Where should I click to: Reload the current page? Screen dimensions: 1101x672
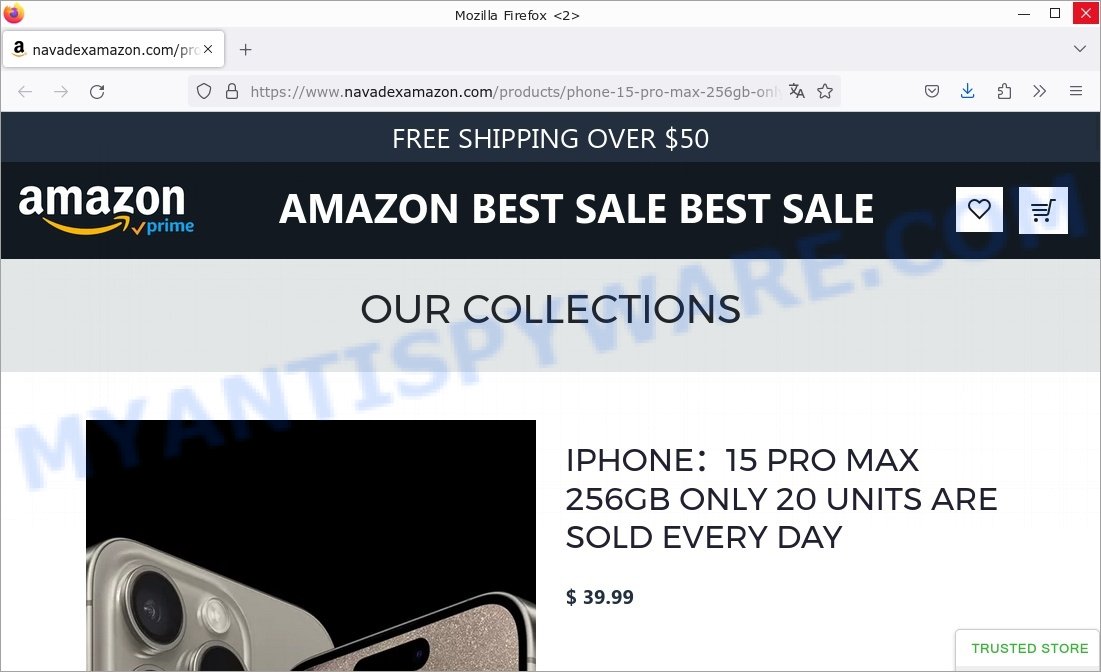(x=97, y=91)
